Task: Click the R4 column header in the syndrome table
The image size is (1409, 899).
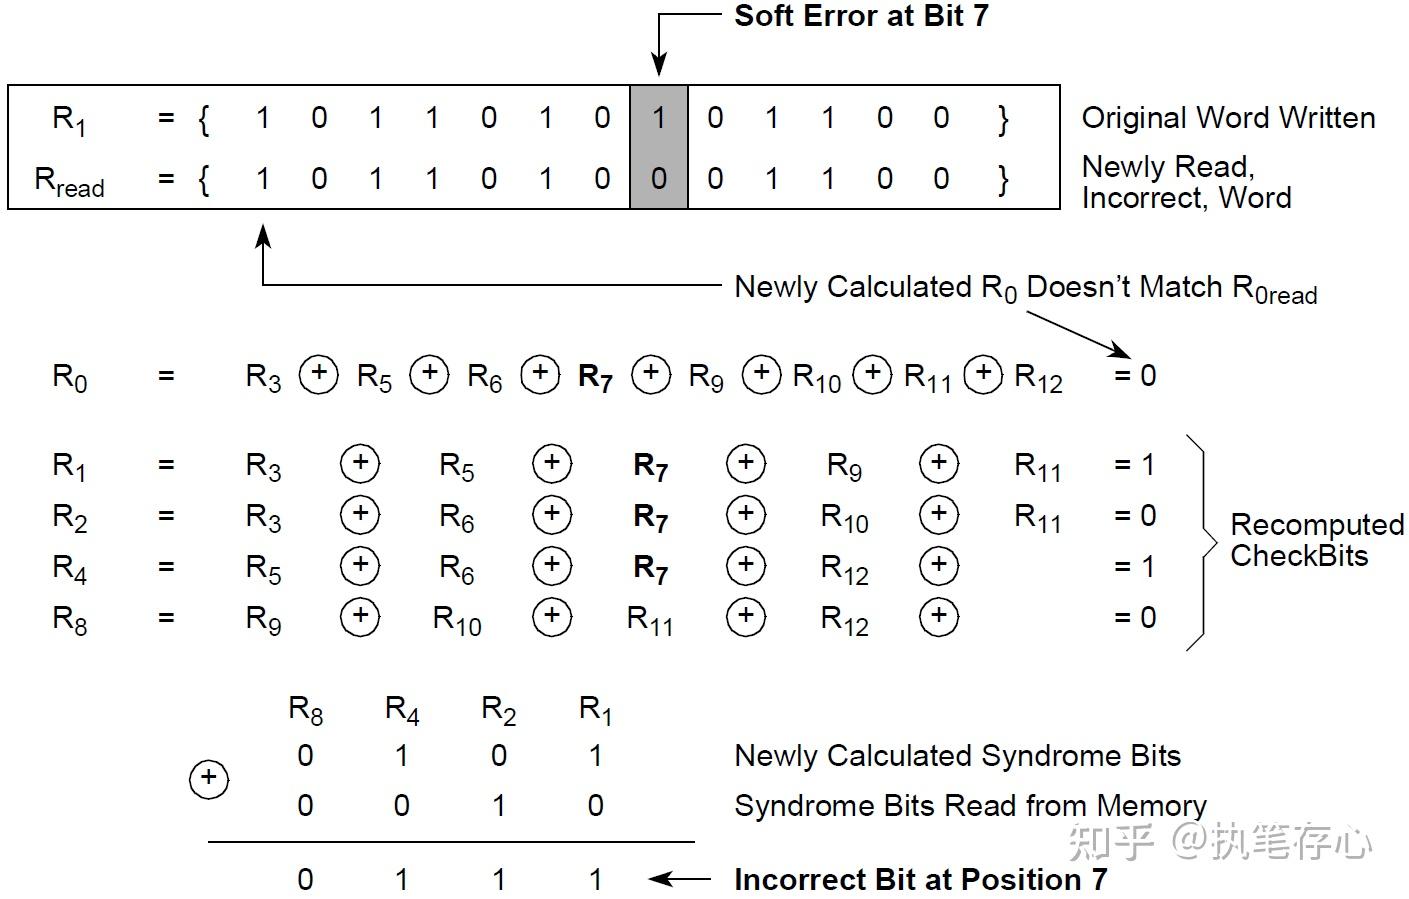Action: click(402, 710)
